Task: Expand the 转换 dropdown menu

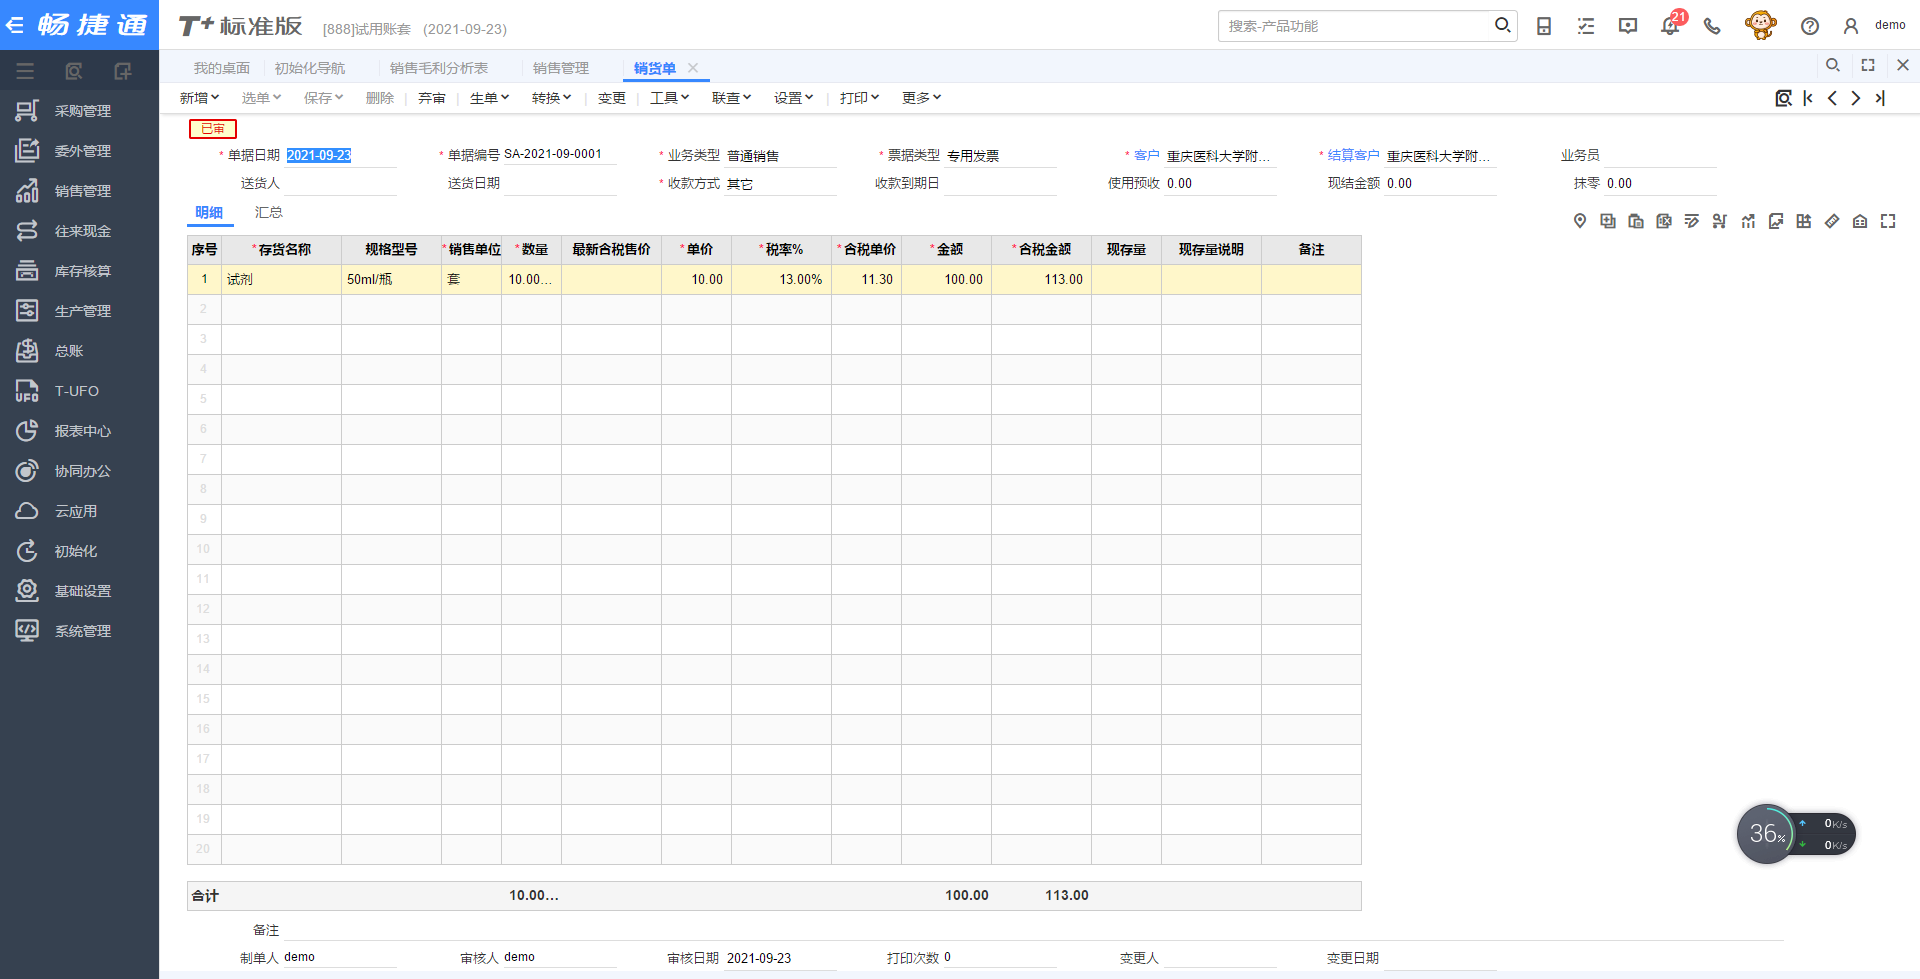Action: 551,98
